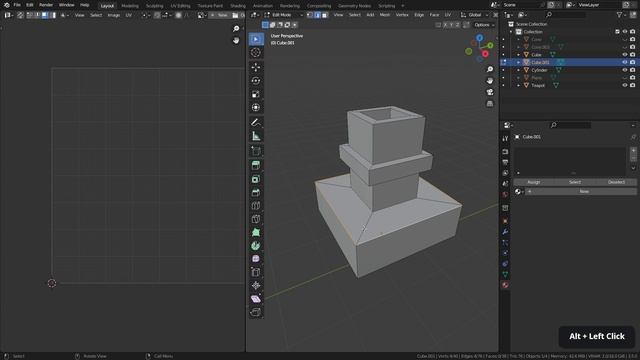Viewport: 640px width, 360px height.
Task: Click the 3D viewport zoom magnifier icon
Action: (x=490, y=69)
